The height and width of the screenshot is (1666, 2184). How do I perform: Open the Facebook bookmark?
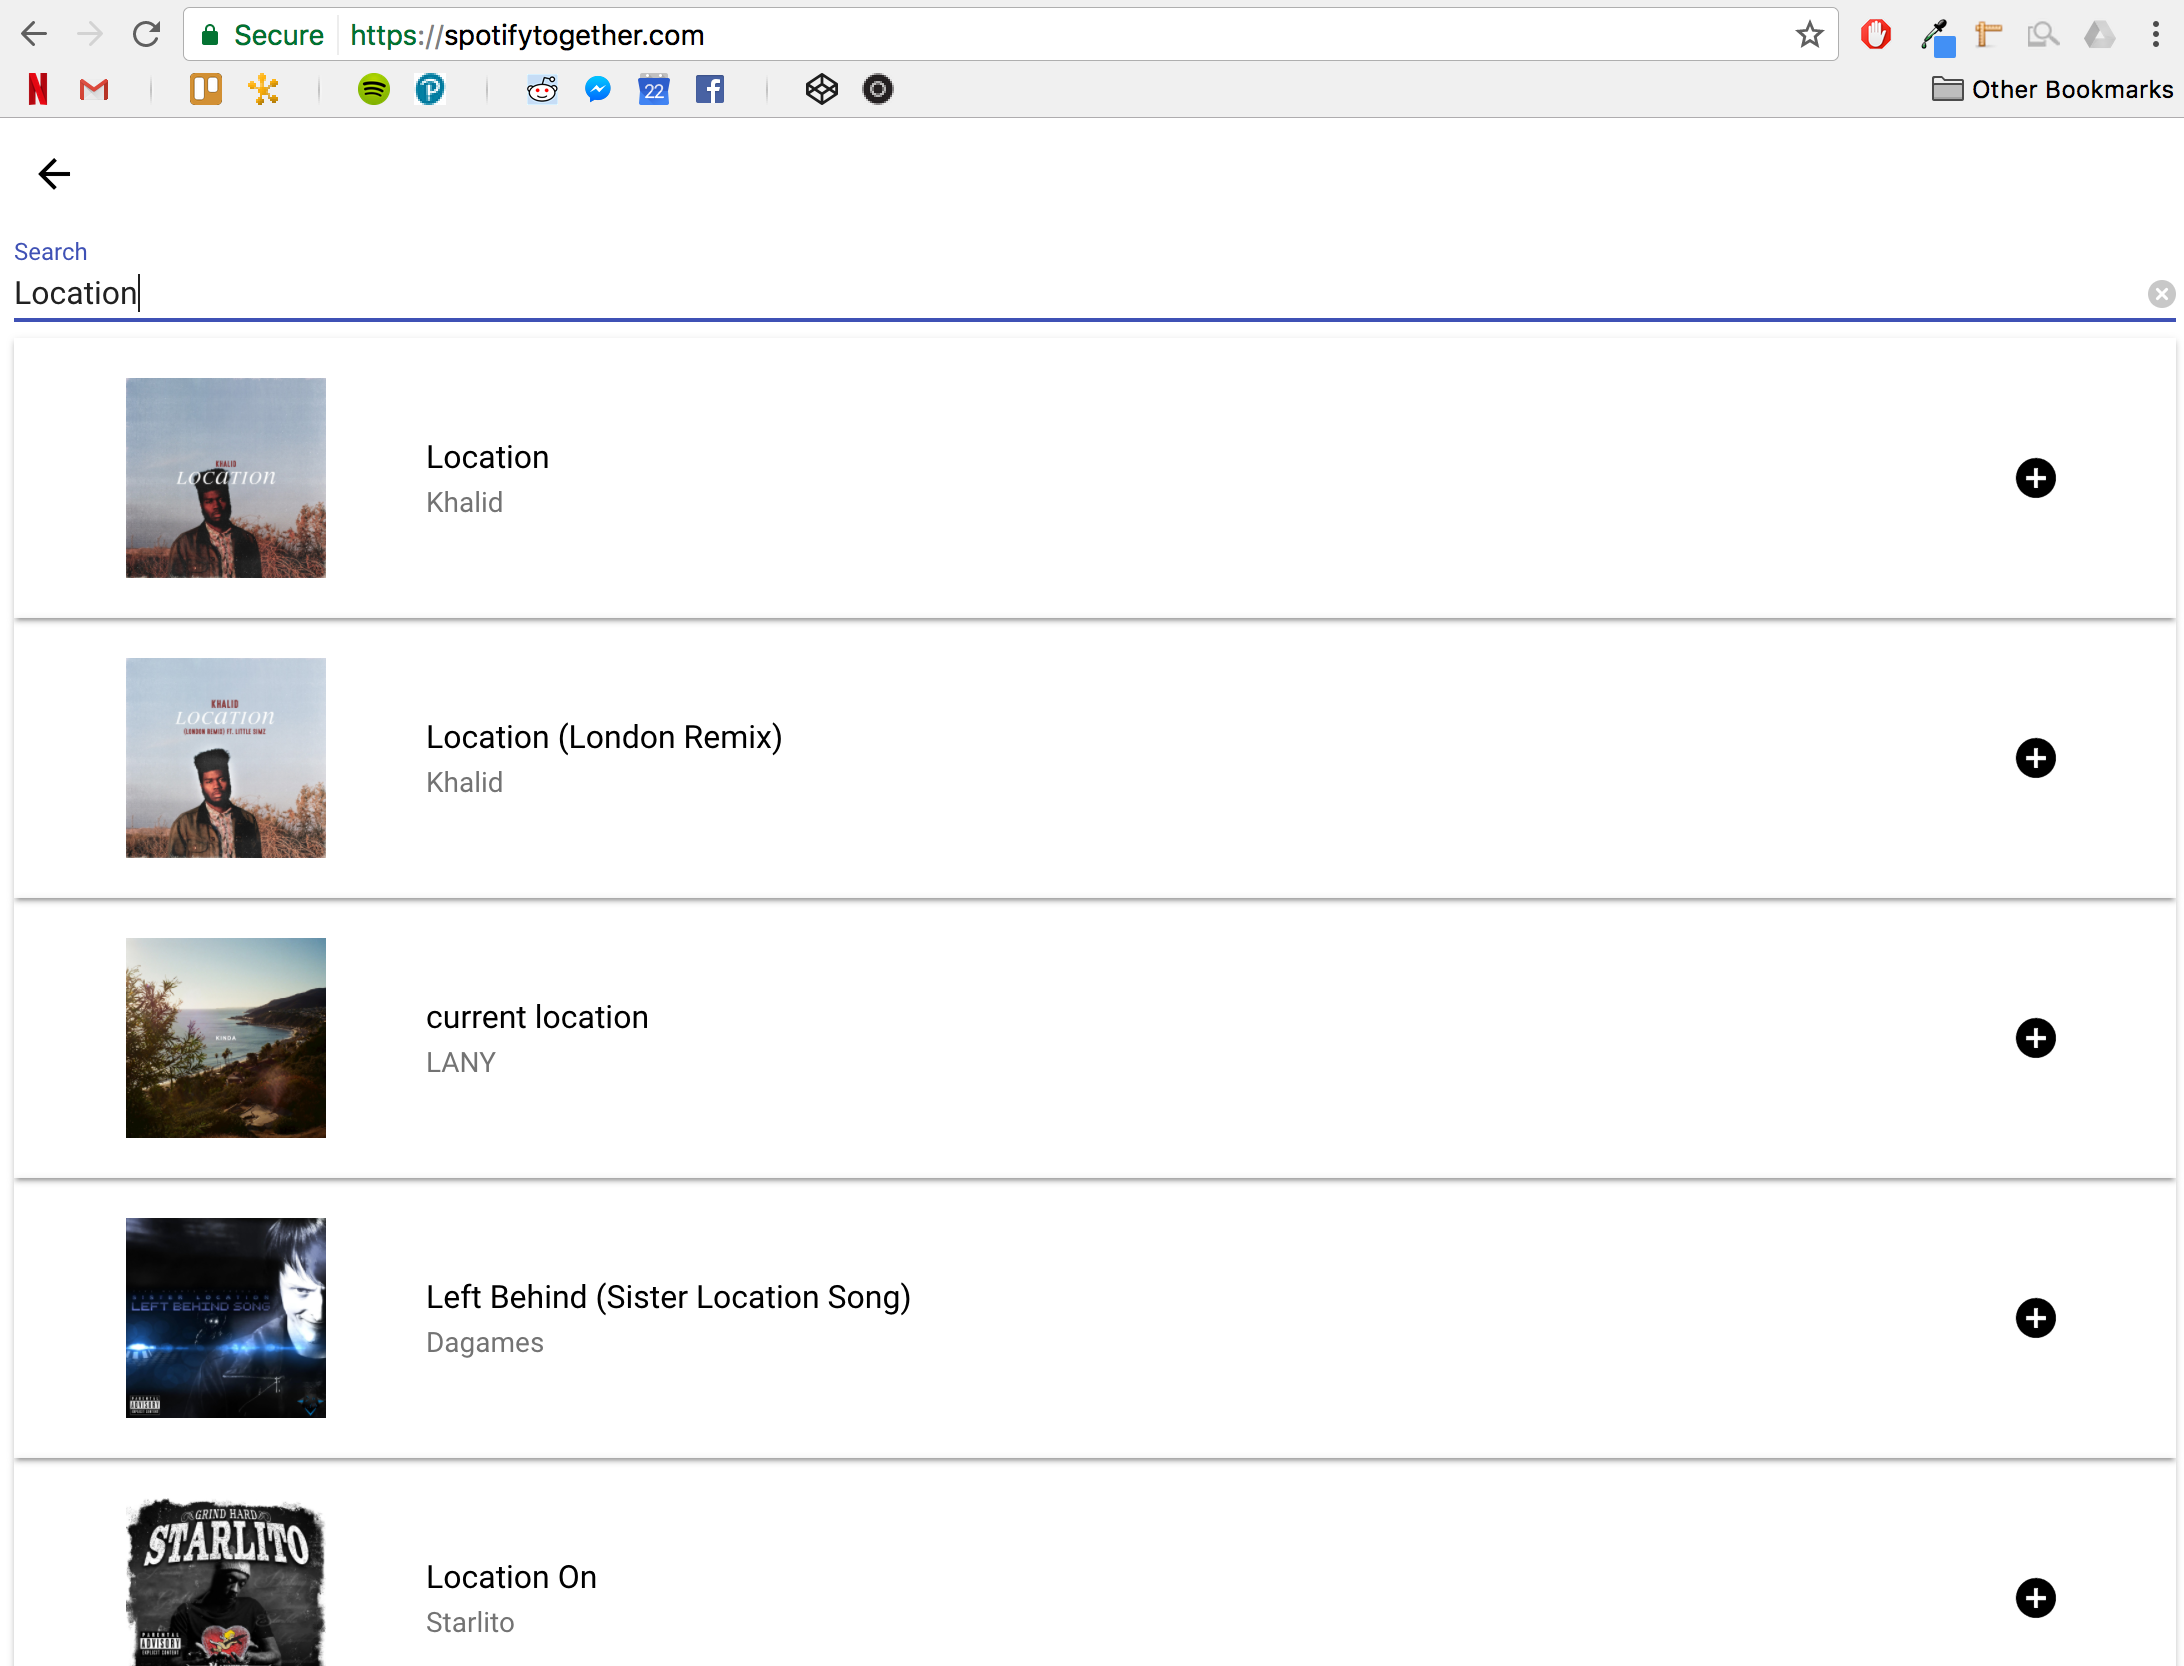tap(710, 89)
